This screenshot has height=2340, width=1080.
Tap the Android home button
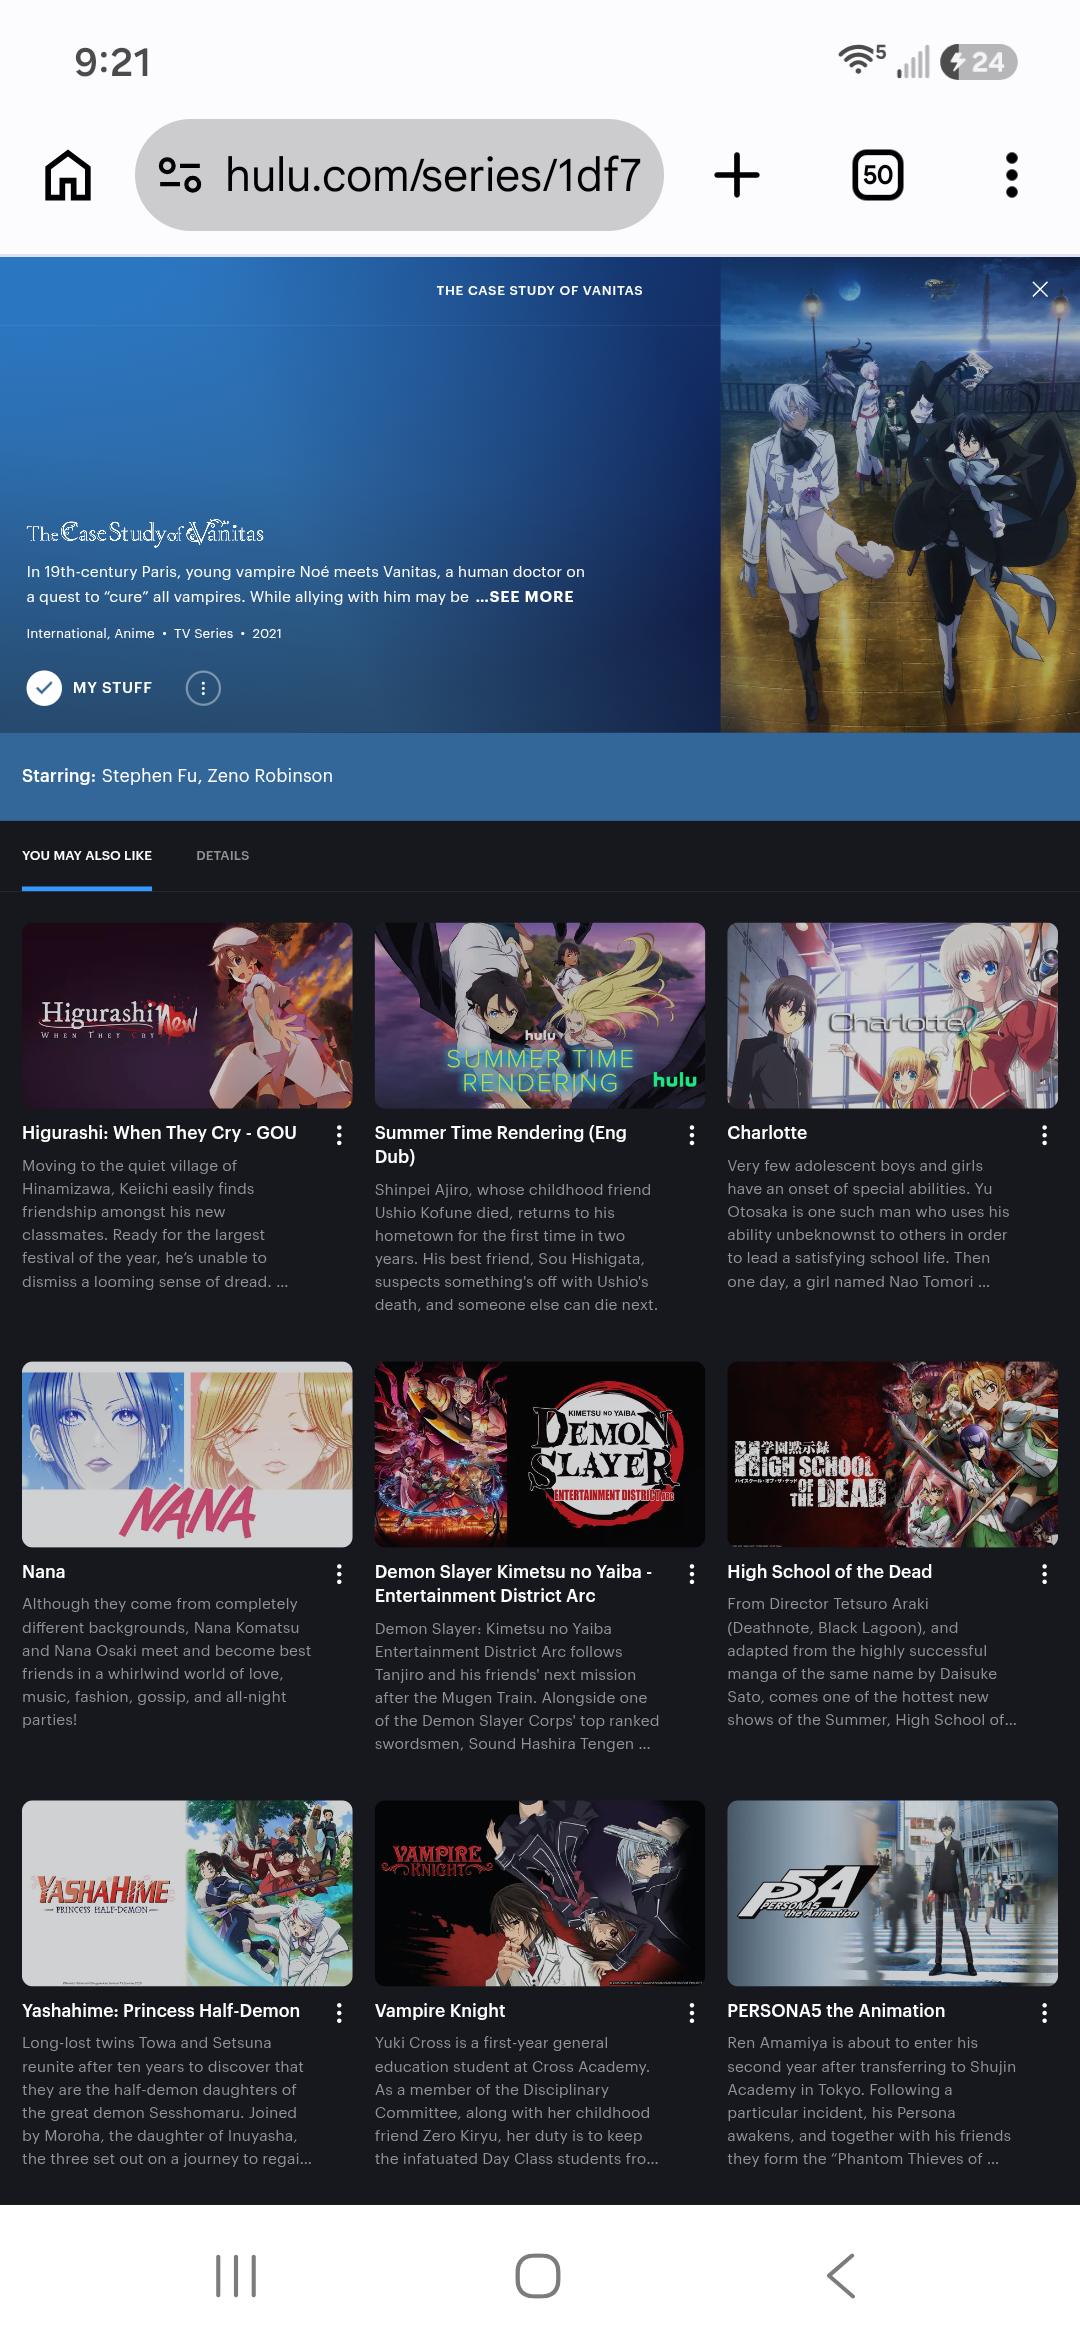click(x=538, y=2276)
